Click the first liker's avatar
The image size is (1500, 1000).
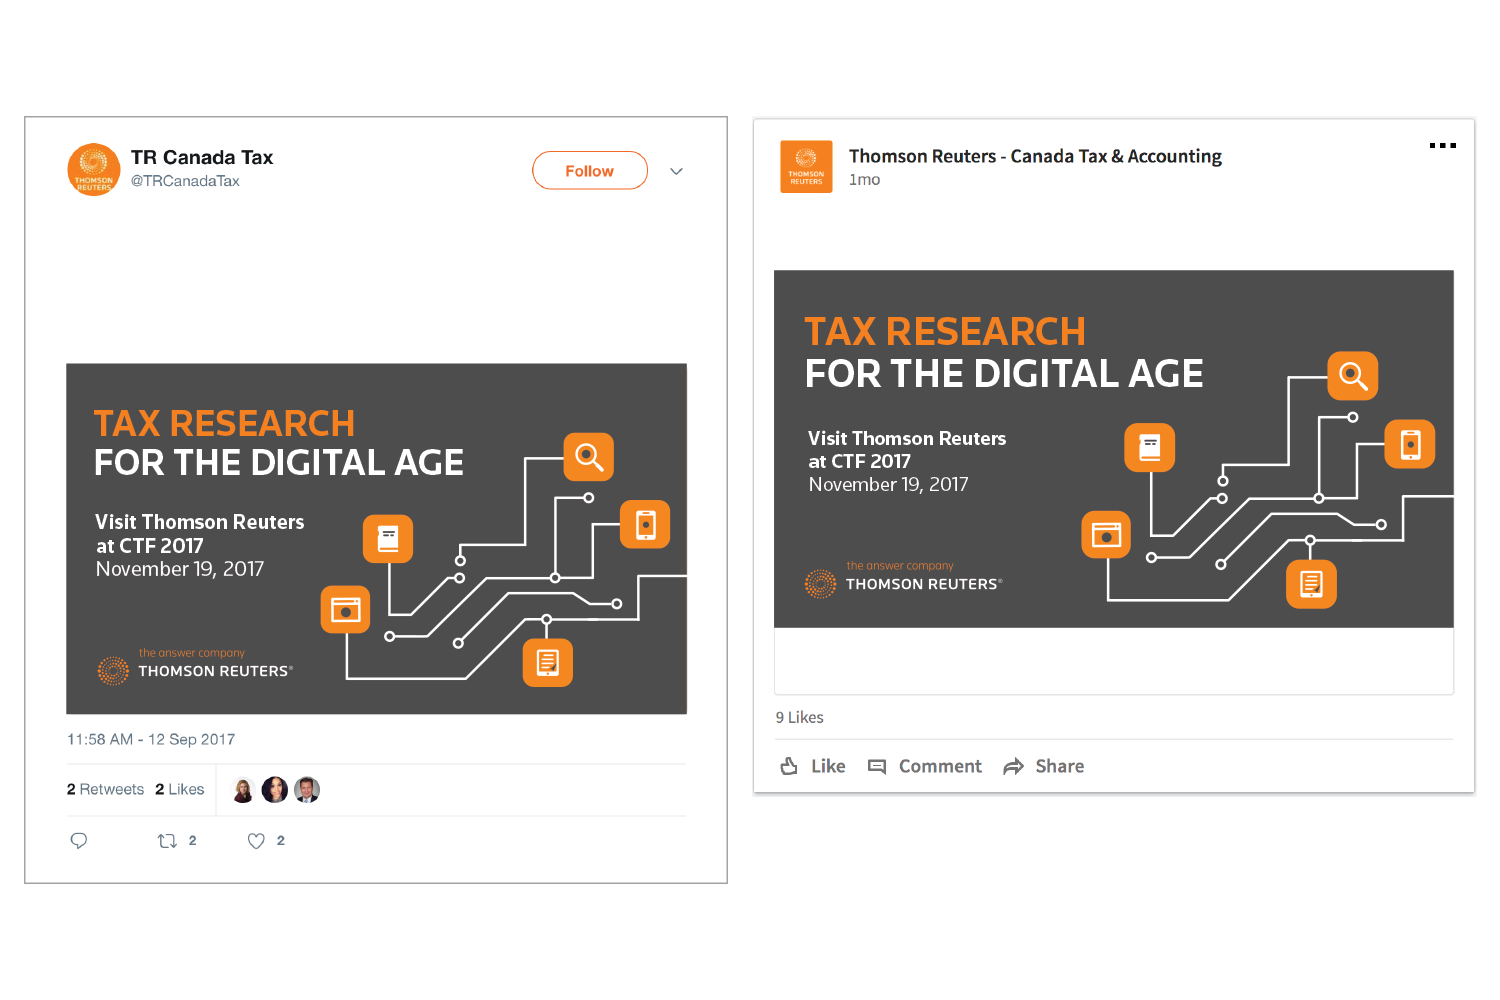tap(243, 790)
